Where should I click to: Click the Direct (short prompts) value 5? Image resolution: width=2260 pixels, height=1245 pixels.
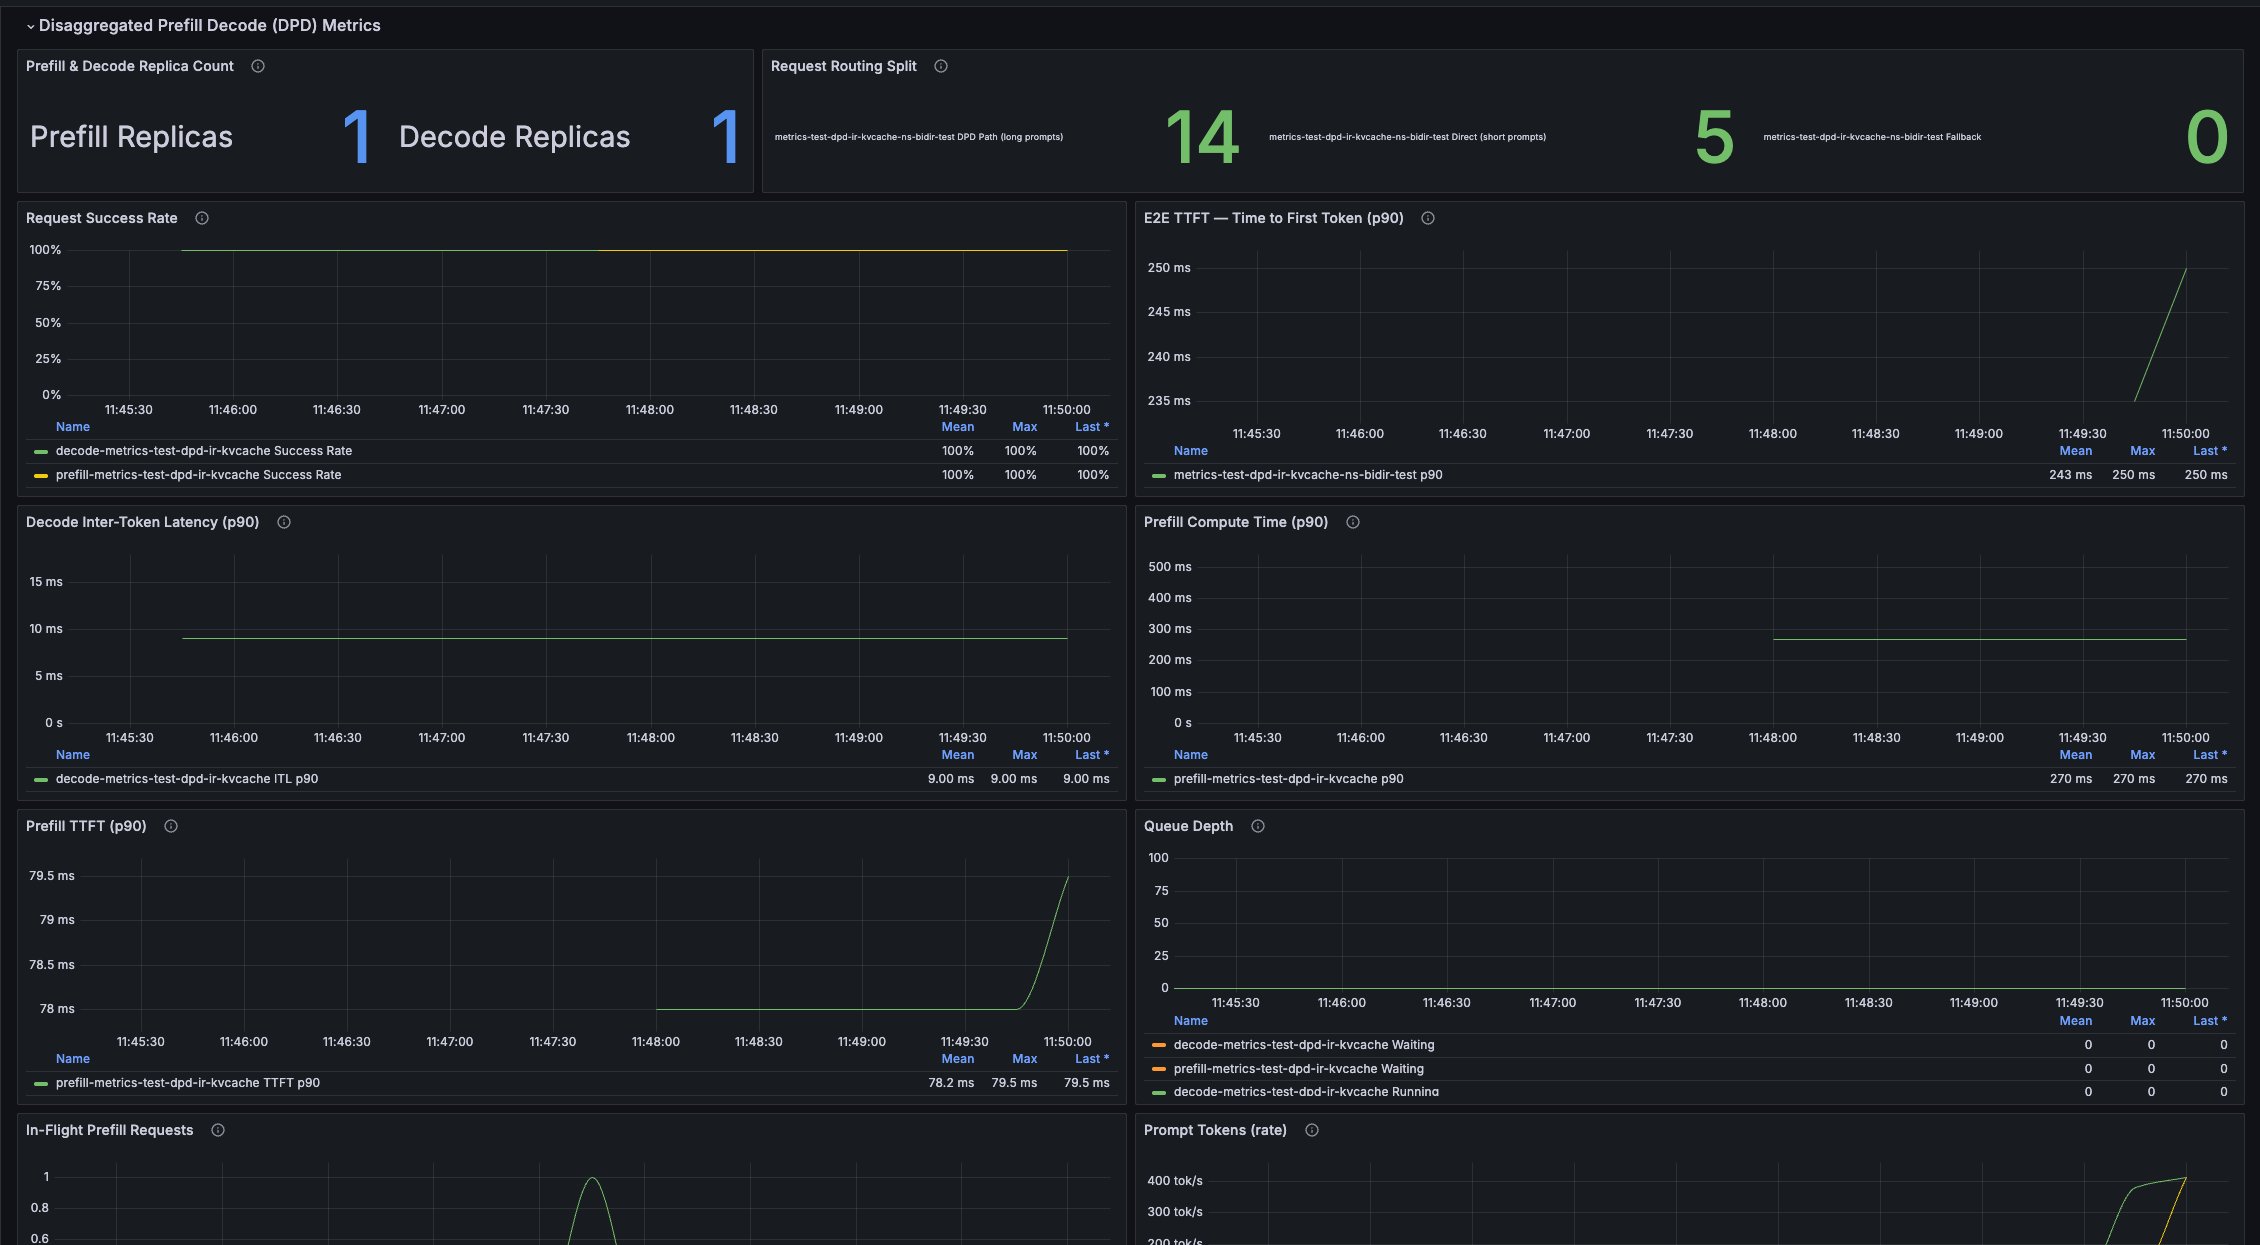(1714, 137)
